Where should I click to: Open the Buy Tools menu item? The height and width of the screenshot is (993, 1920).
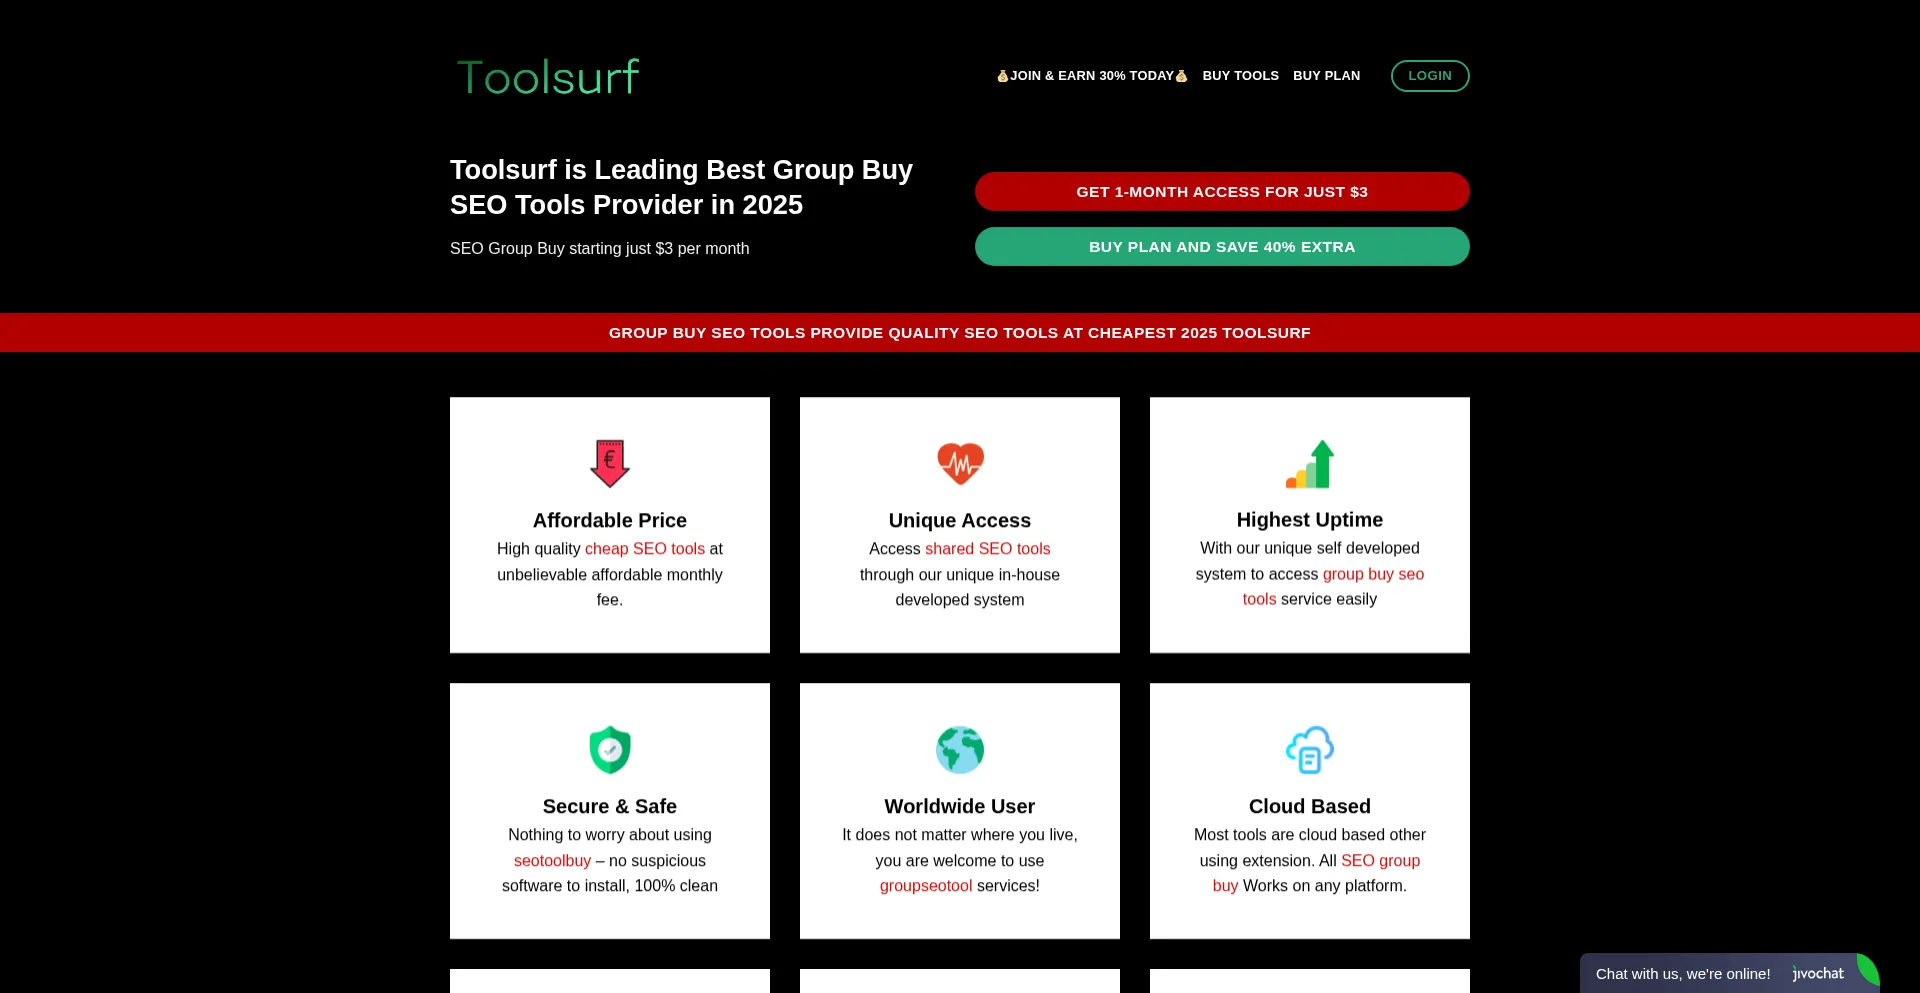(1240, 76)
